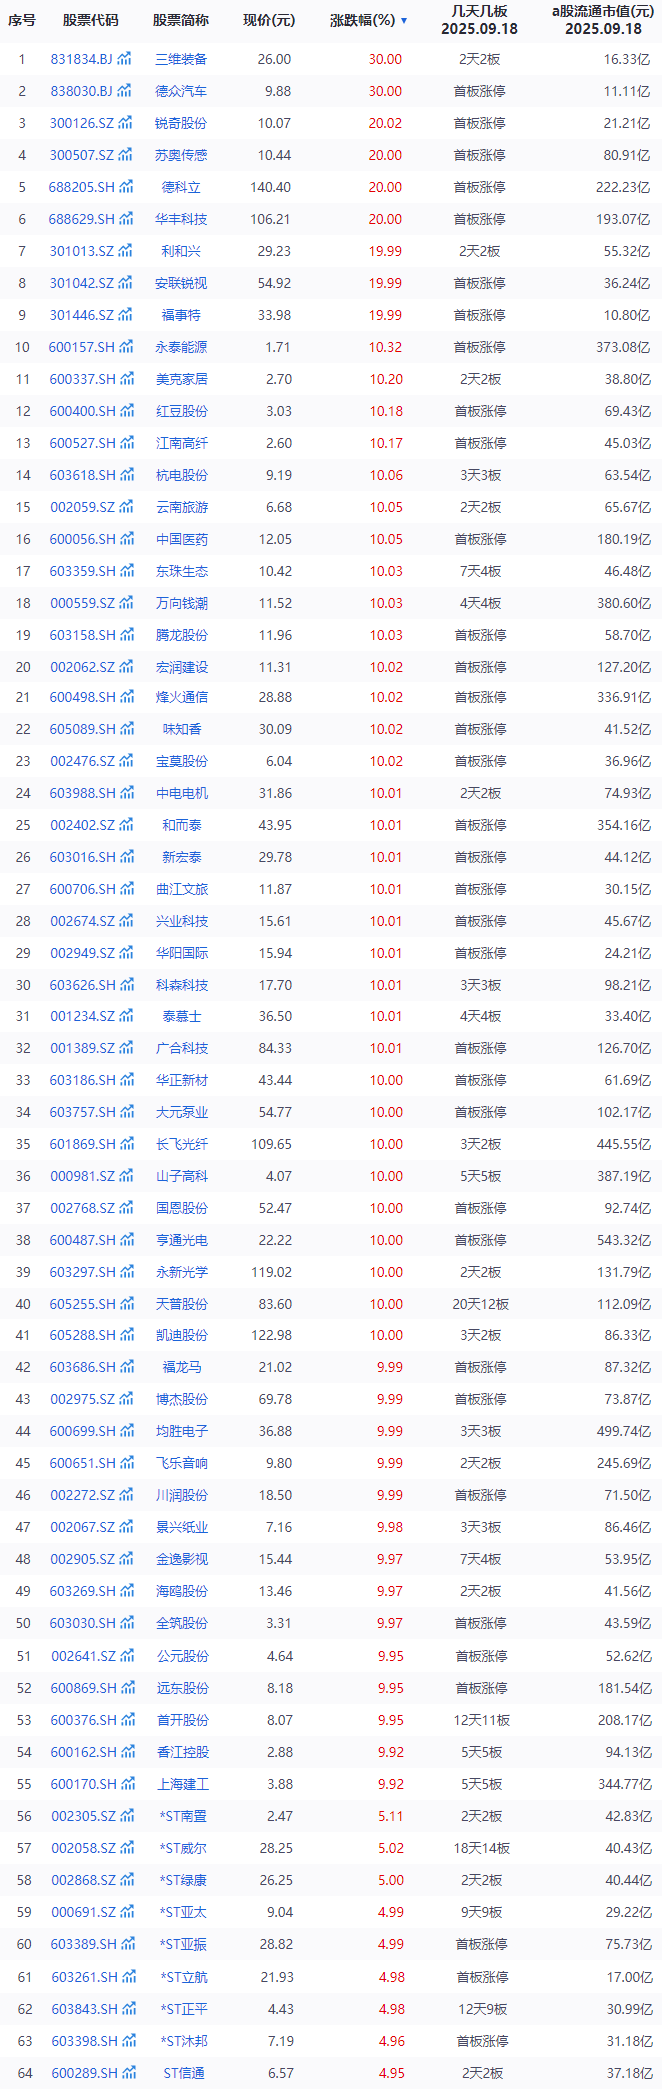662x2090 pixels.
Task: Select percentage change value 10.32
Action: pyautogui.click(x=385, y=347)
